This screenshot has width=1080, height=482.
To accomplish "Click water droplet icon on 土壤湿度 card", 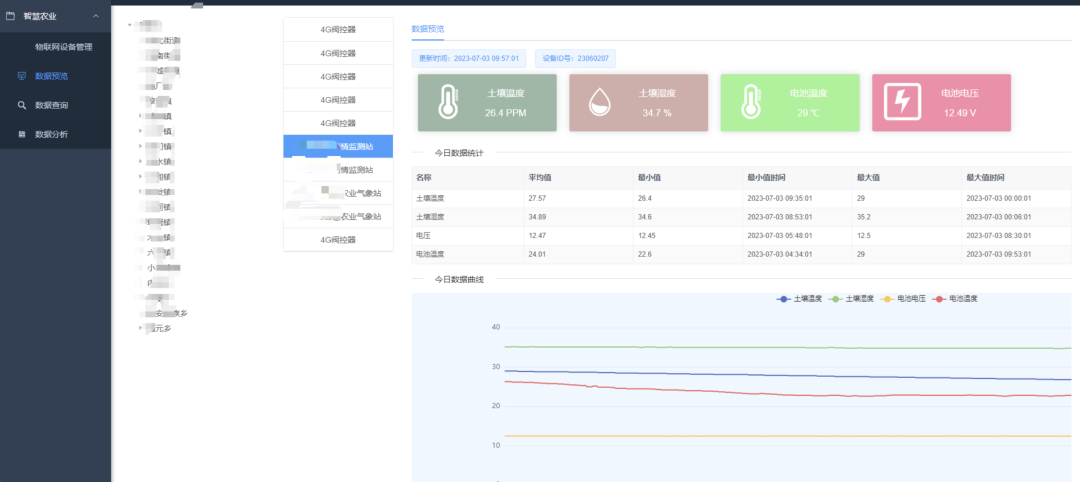I will tap(599, 103).
